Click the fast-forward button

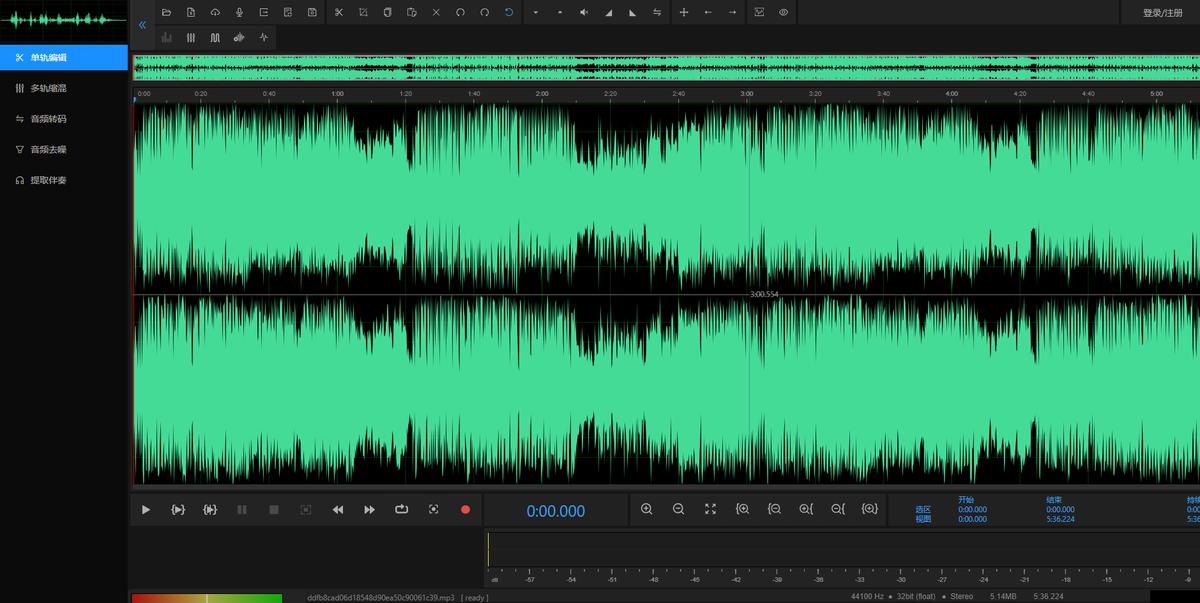click(x=369, y=510)
